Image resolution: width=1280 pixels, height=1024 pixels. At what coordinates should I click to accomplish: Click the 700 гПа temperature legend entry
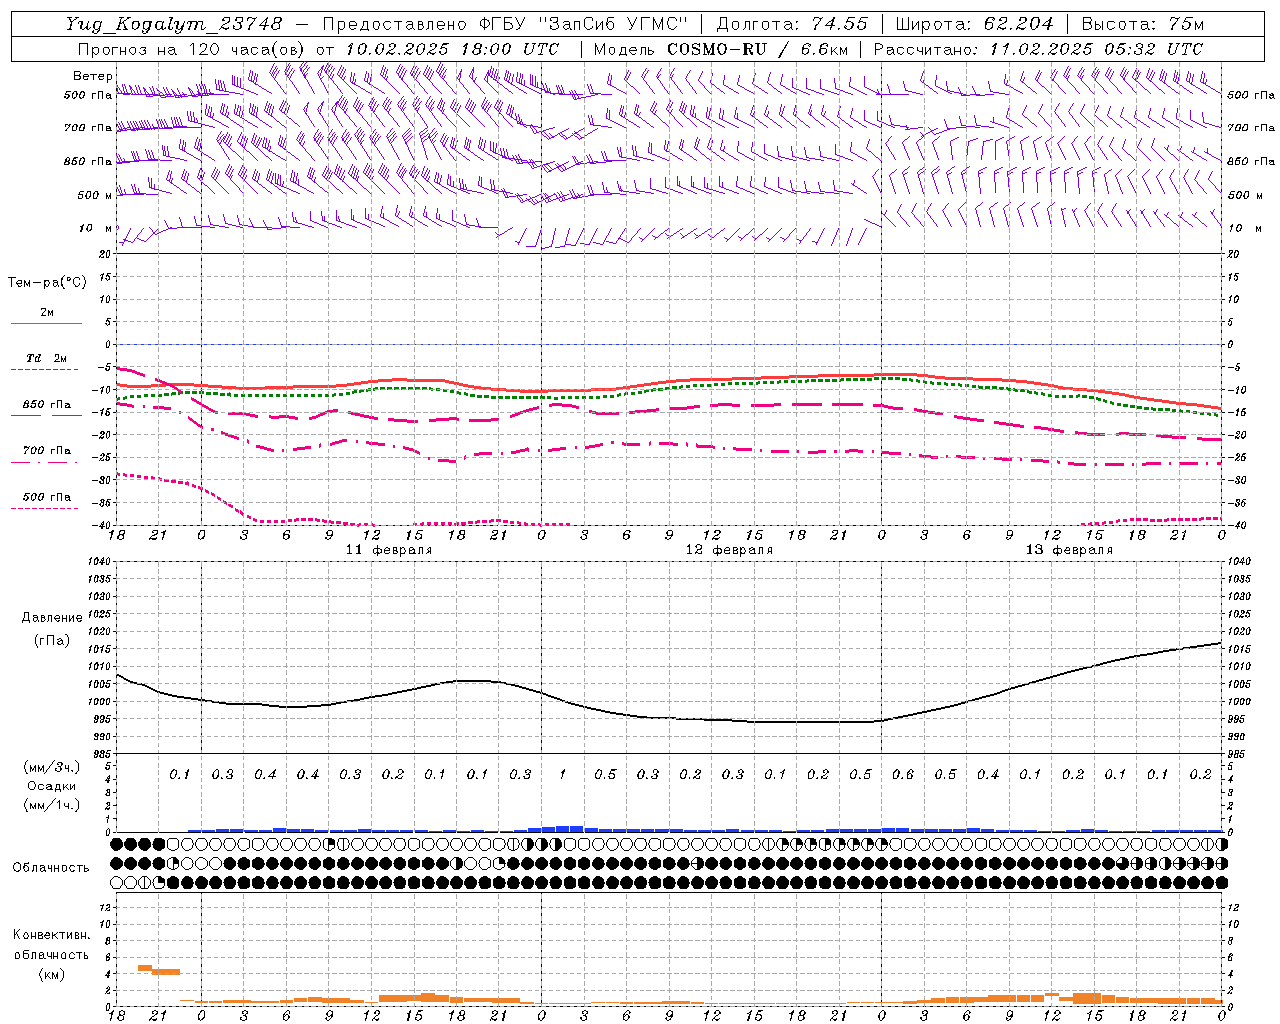pos(47,450)
